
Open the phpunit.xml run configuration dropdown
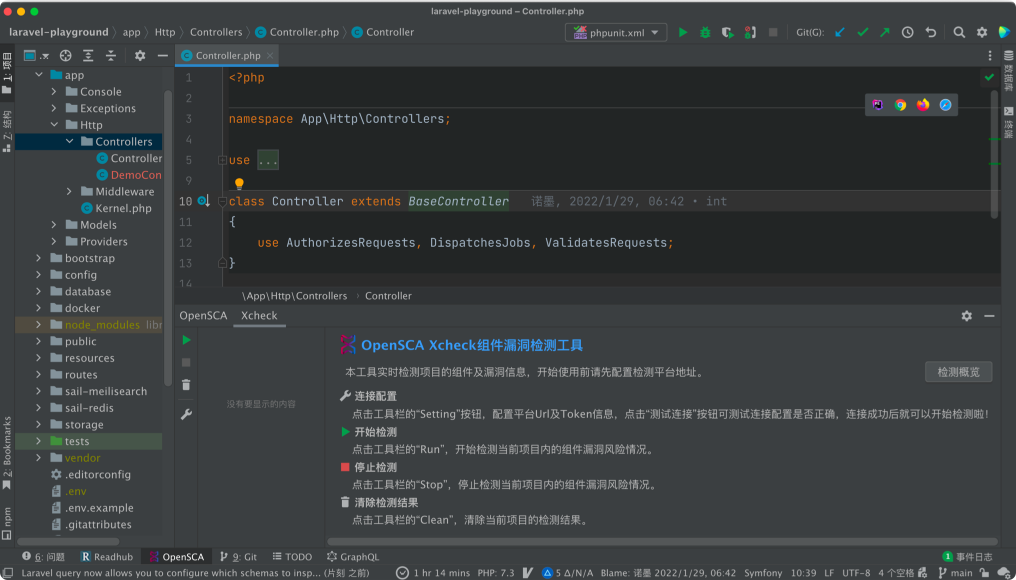point(616,32)
